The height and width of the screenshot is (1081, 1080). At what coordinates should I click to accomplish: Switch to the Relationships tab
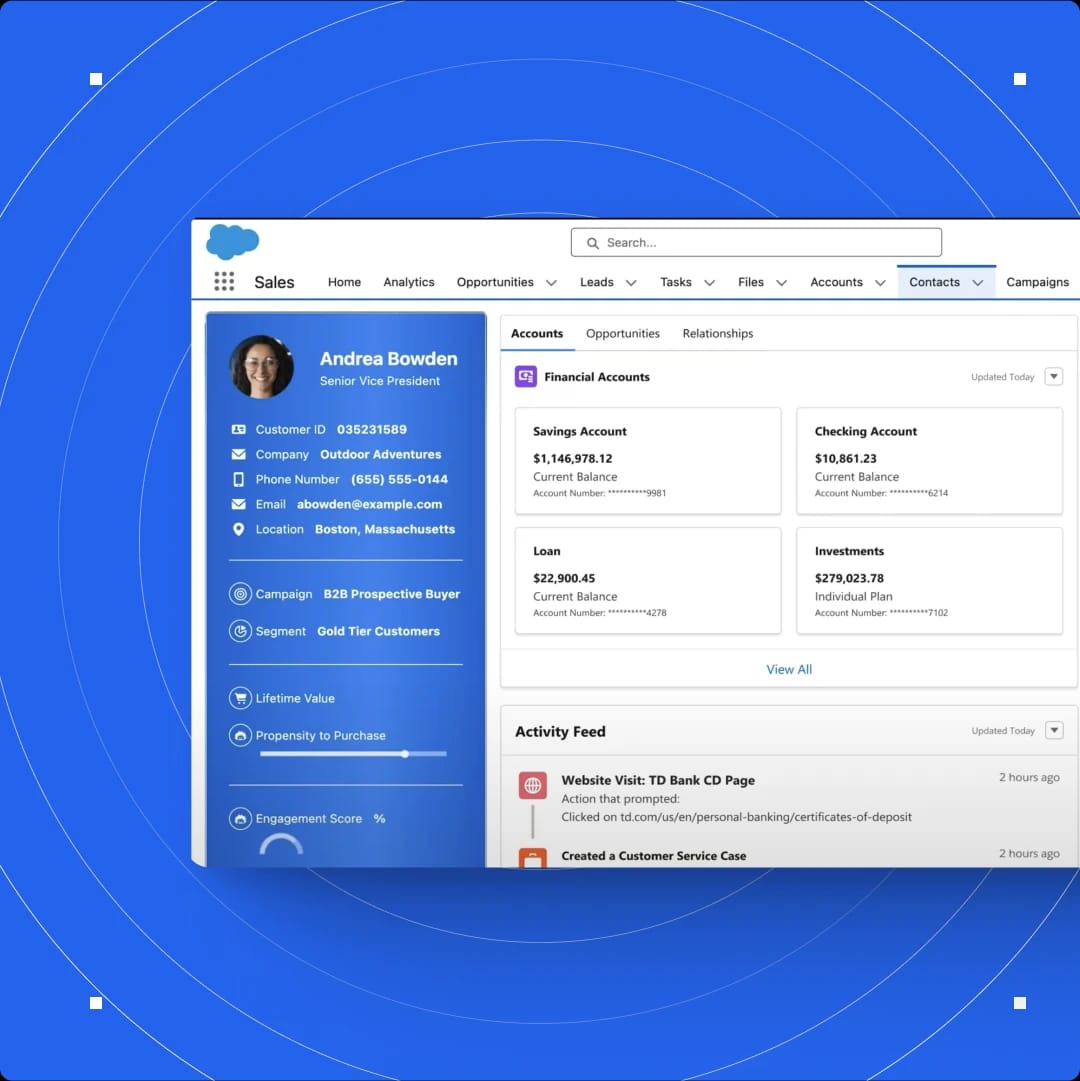pyautogui.click(x=717, y=333)
